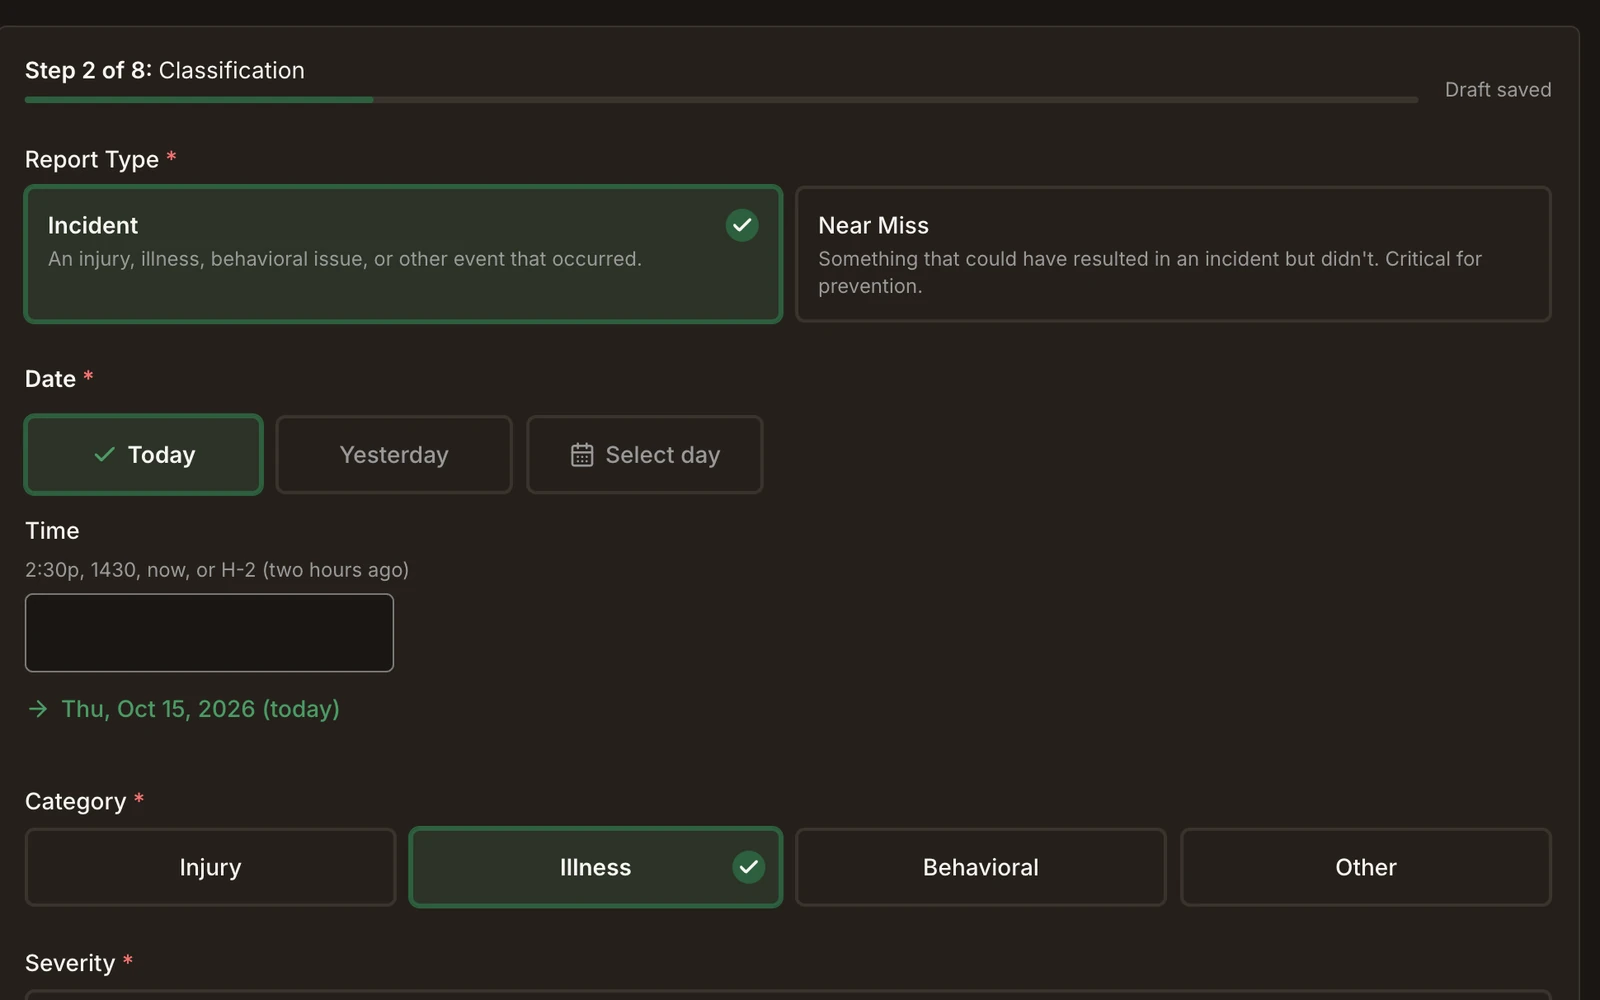The height and width of the screenshot is (1000, 1600).
Task: Choose Other category
Action: click(x=1366, y=867)
